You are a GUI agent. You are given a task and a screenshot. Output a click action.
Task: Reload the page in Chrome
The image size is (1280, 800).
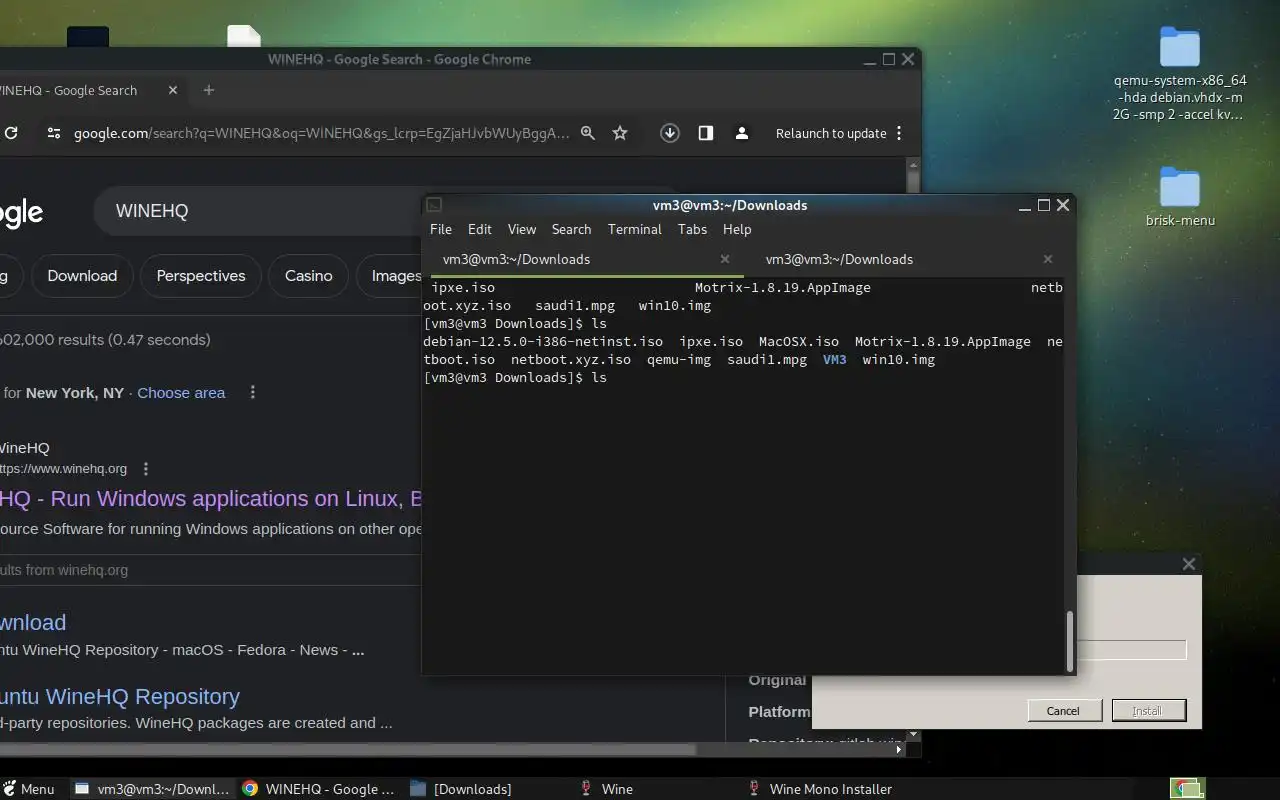[x=11, y=133]
